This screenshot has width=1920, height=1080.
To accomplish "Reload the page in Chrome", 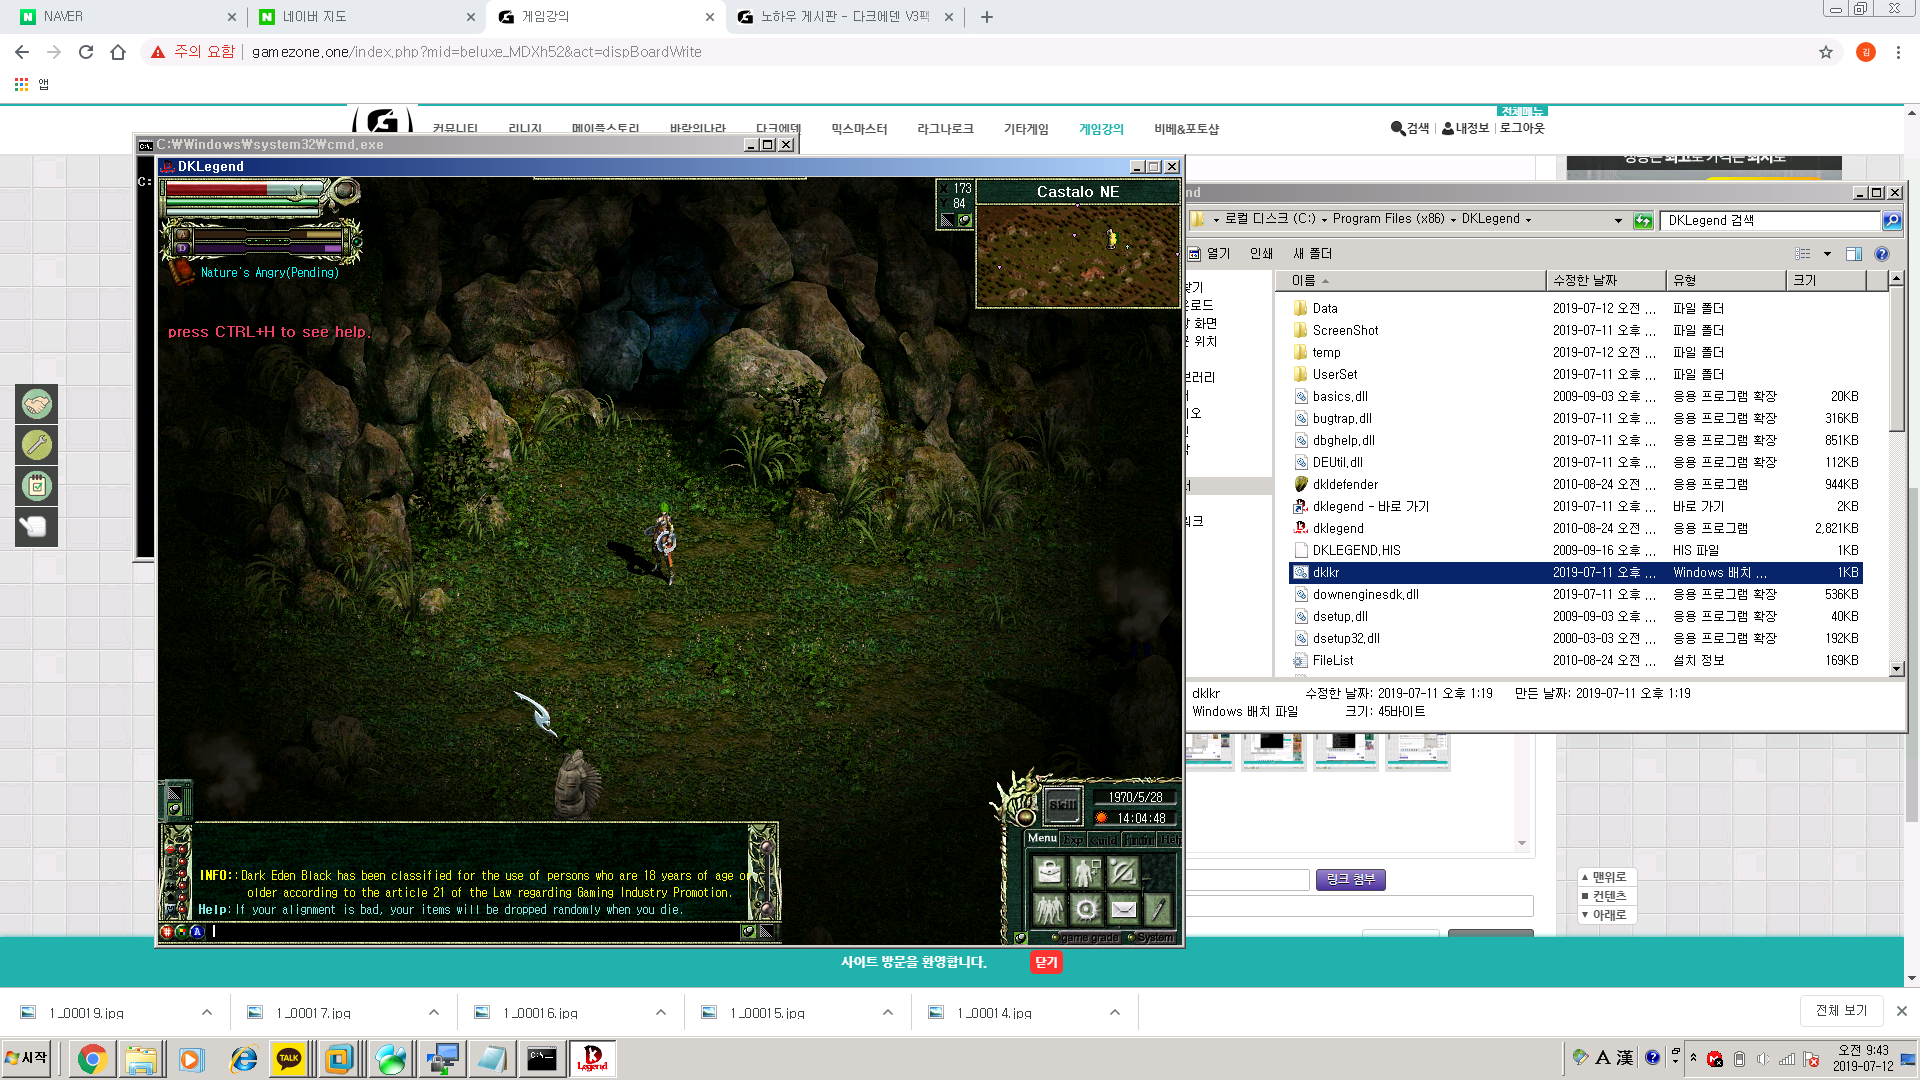I will (x=86, y=52).
